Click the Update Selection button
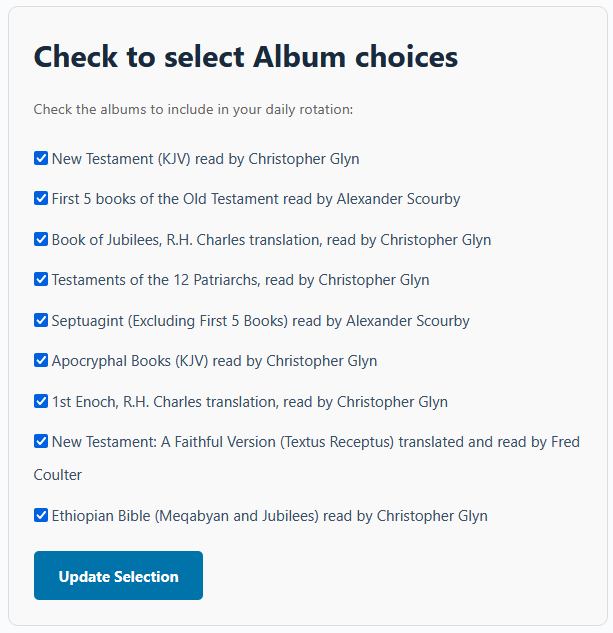 pyautogui.click(x=118, y=576)
